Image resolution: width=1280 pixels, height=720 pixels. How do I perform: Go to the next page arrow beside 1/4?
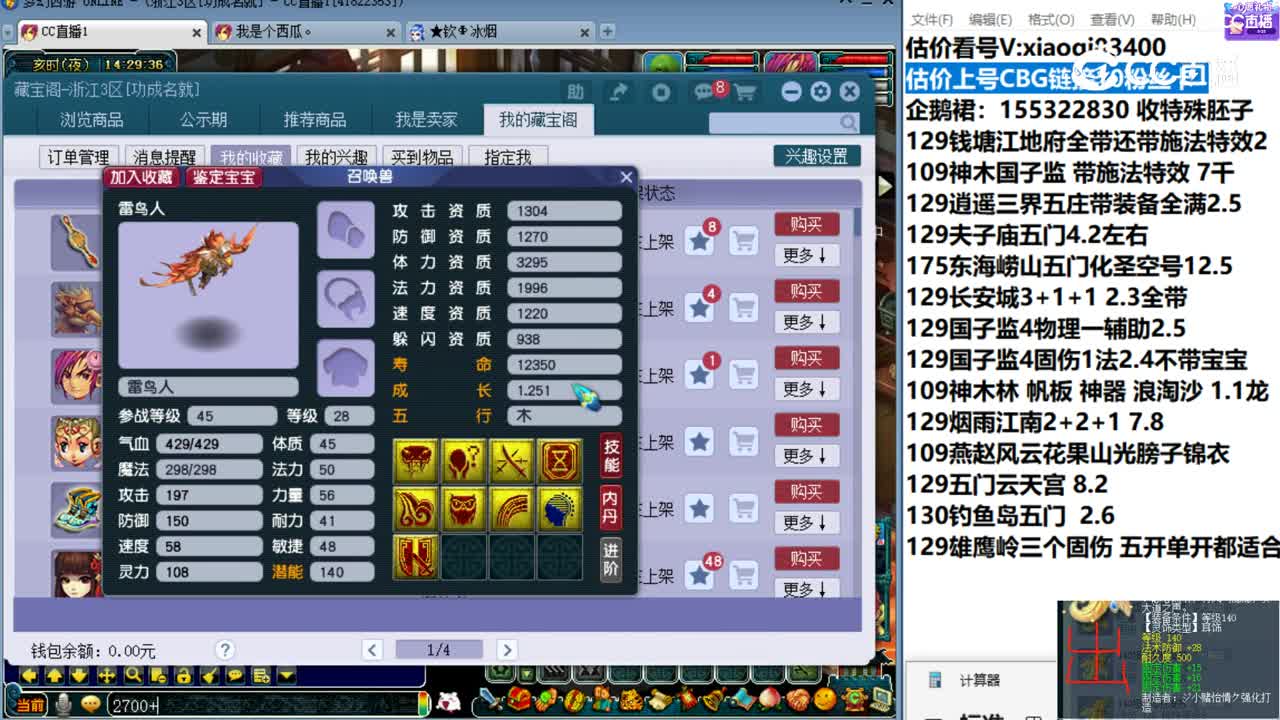pos(507,650)
